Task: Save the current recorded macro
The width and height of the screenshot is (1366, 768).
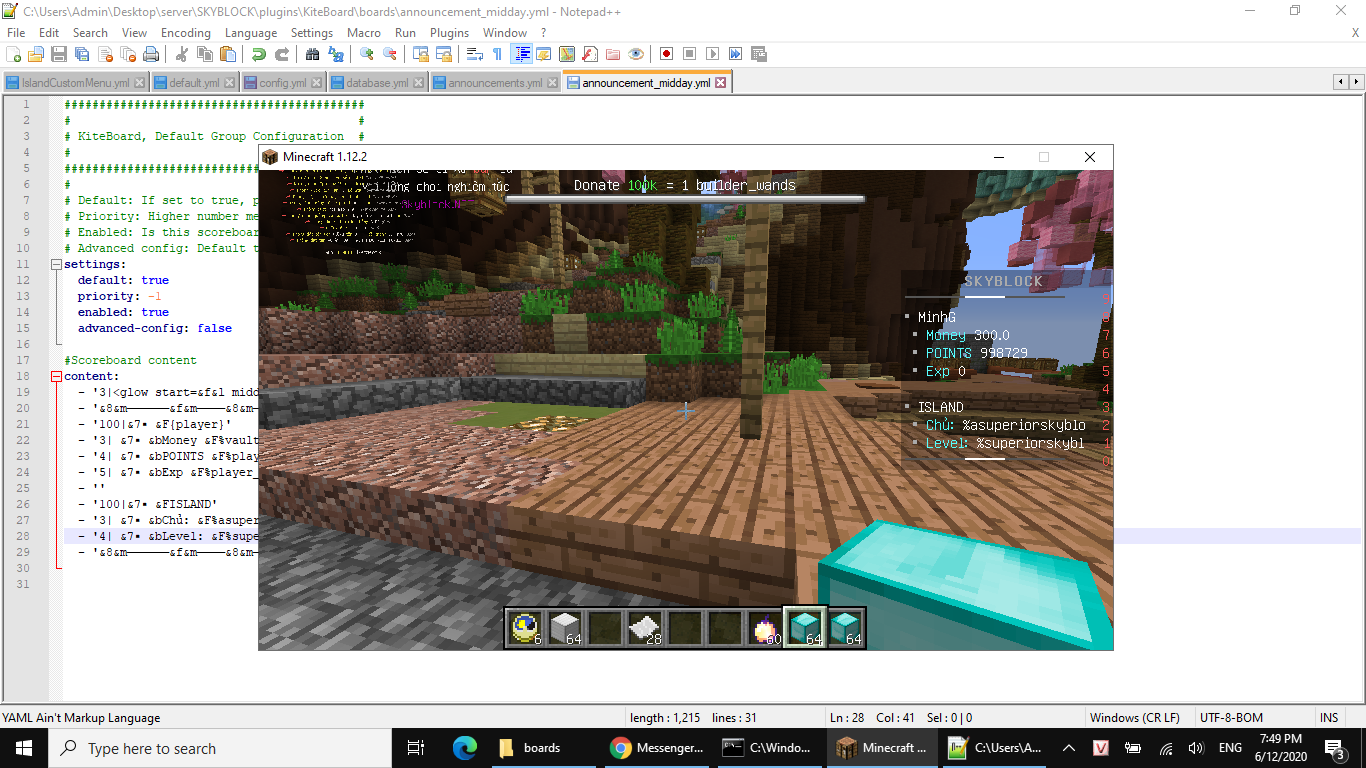Action: coord(759,54)
